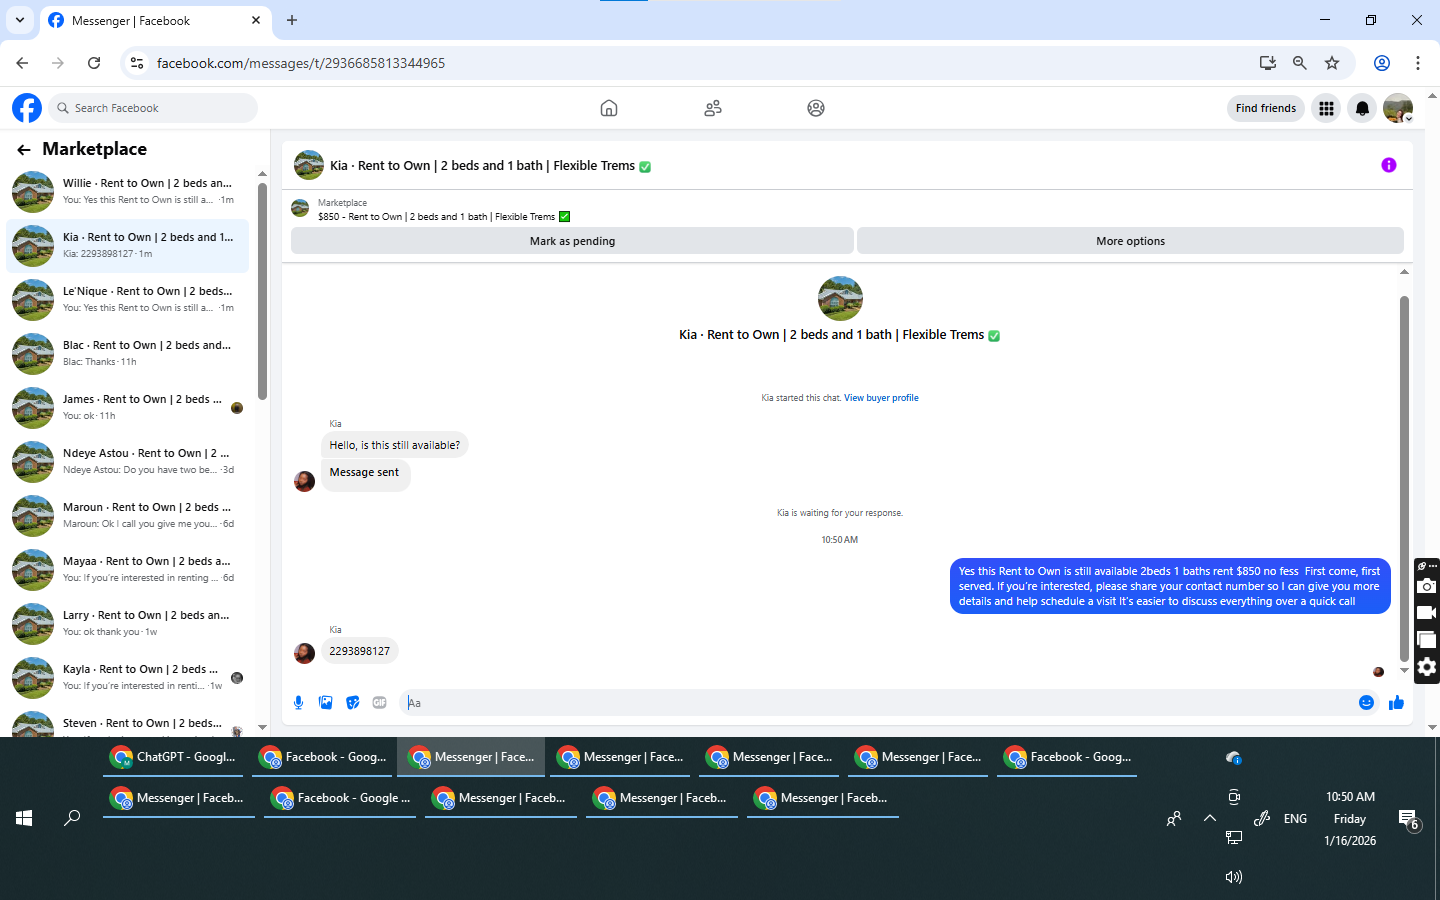Click the Windows Start button

[x=24, y=818]
